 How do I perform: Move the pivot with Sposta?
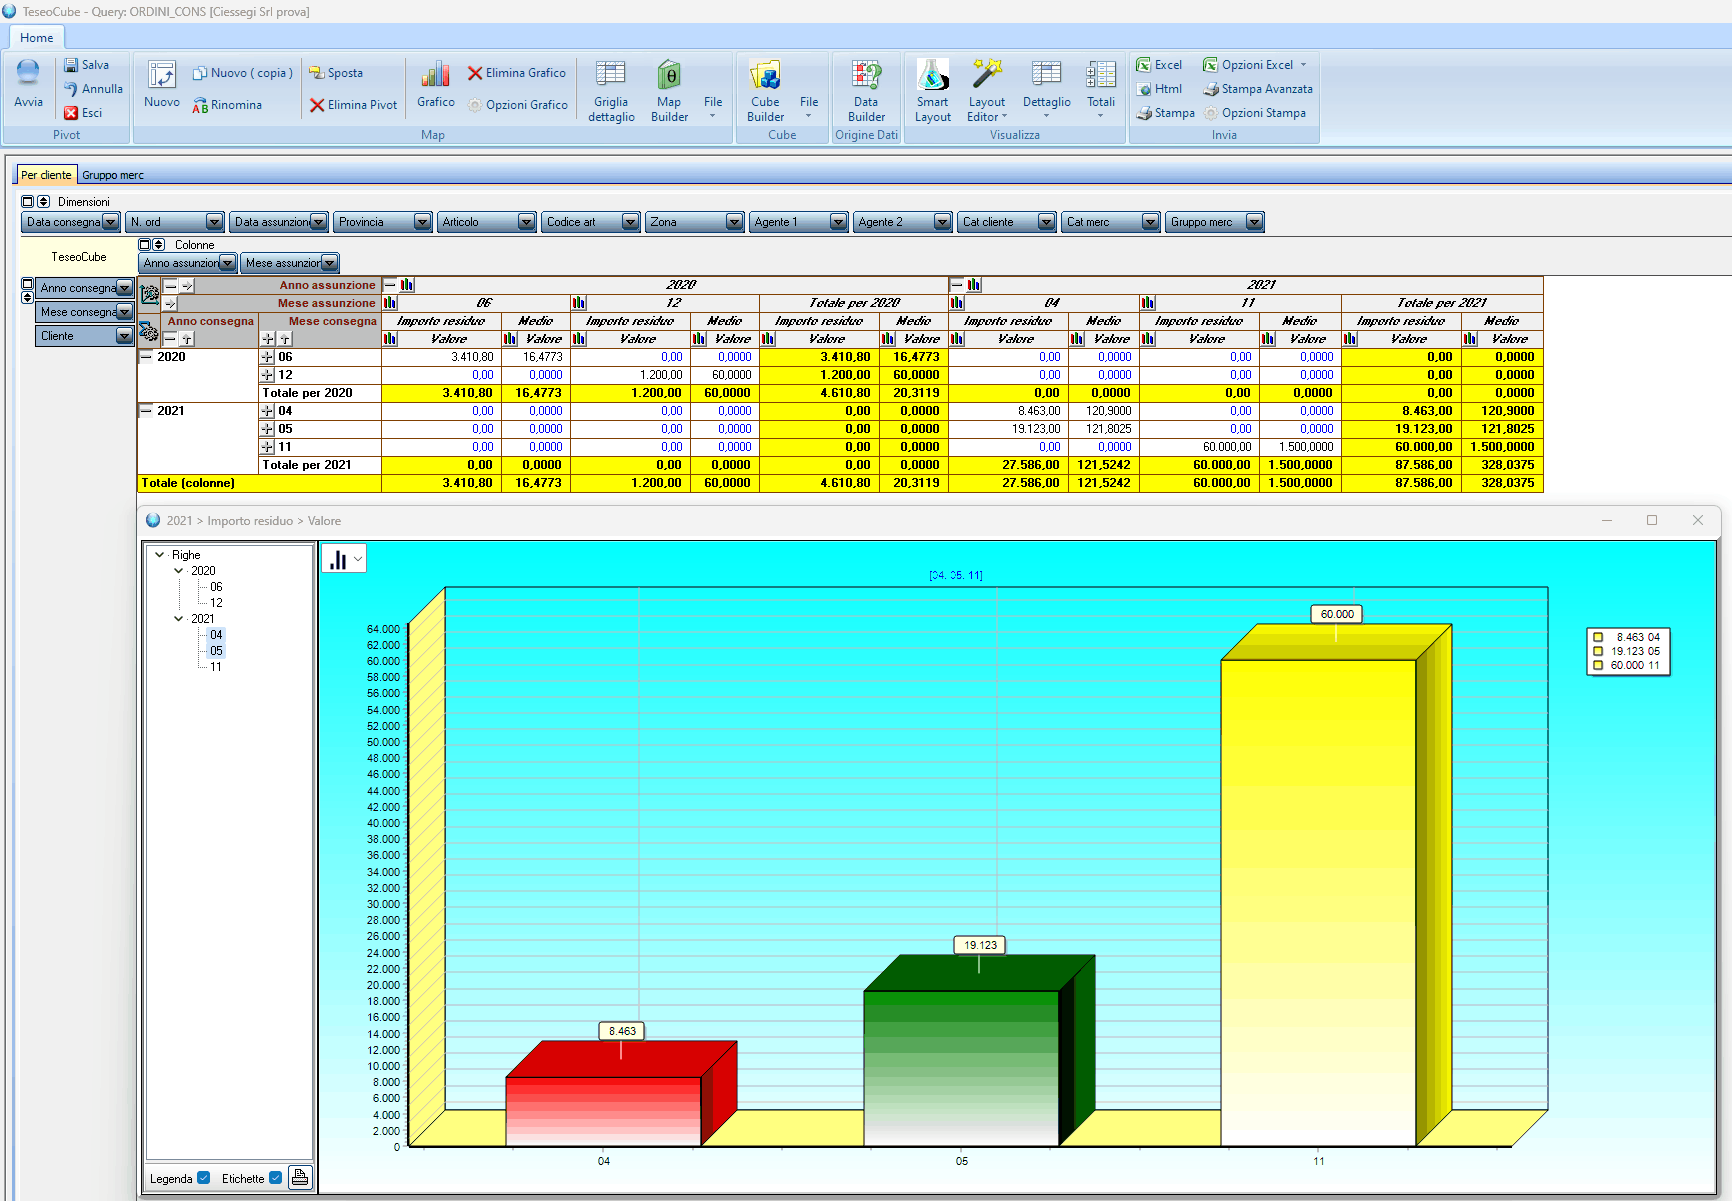click(x=336, y=73)
